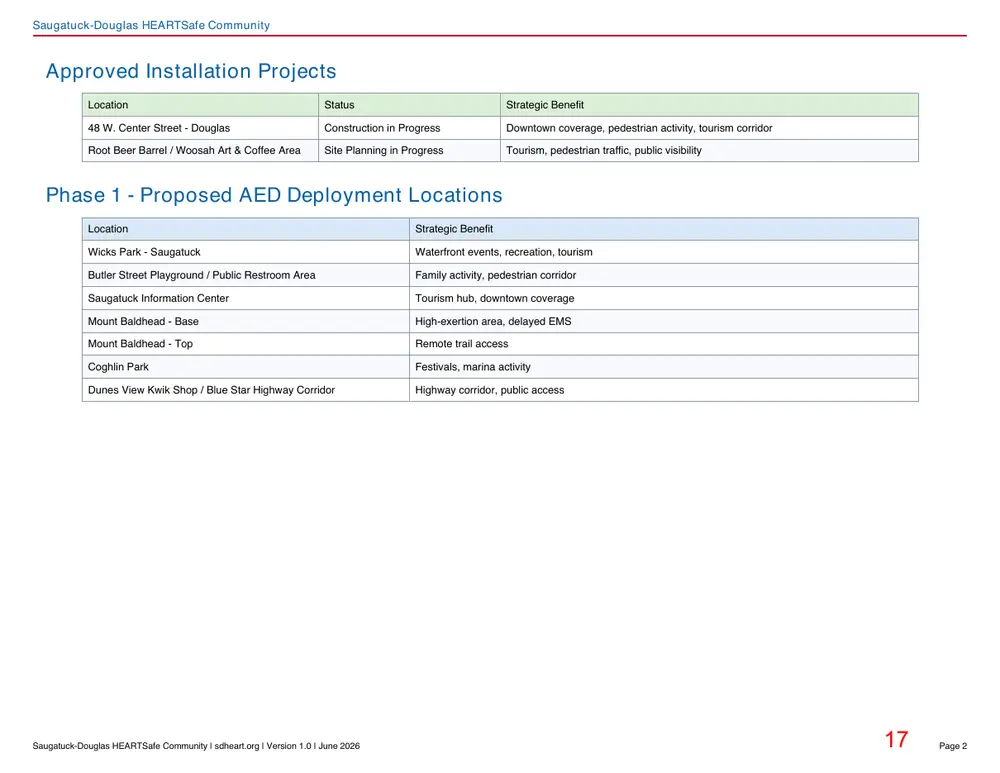Select the Mount Baldhead - Top cell
The height and width of the screenshot is (773, 1000).
(x=246, y=344)
